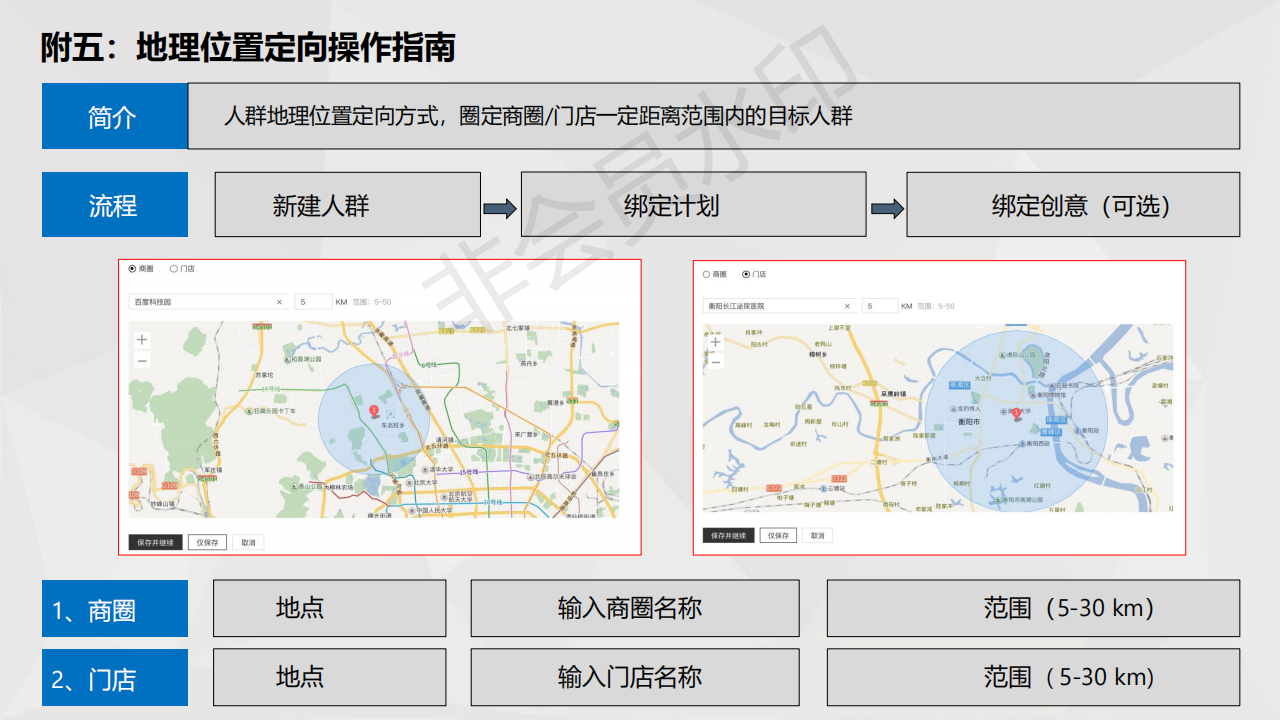Image resolution: width=1280 pixels, height=720 pixels.
Task: Click the 绑定创意（可选） step box
Action: click(1073, 204)
